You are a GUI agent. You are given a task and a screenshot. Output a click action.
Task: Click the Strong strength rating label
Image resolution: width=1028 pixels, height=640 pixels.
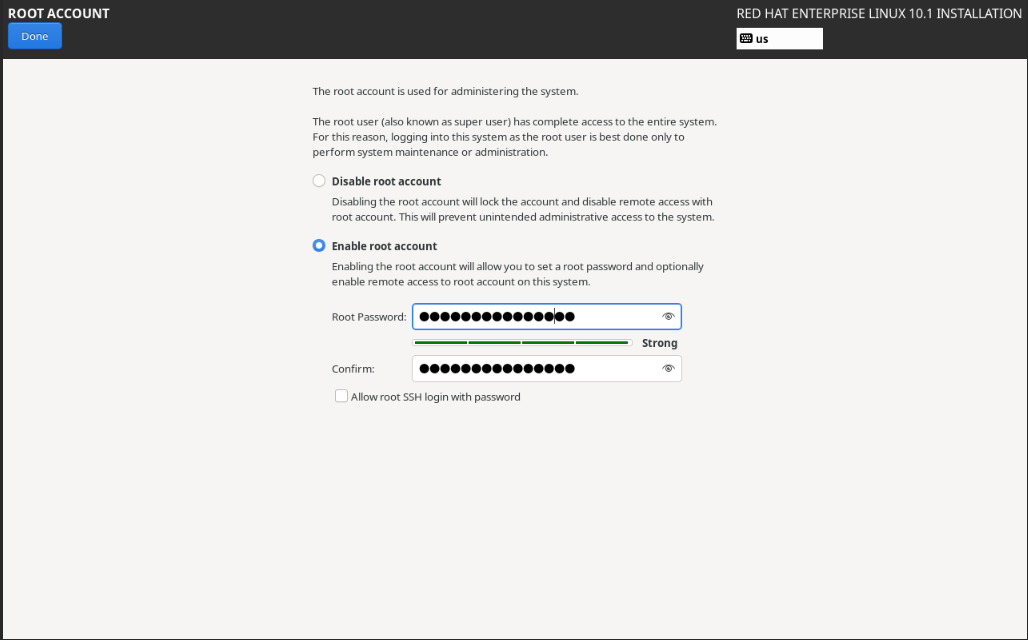click(659, 342)
